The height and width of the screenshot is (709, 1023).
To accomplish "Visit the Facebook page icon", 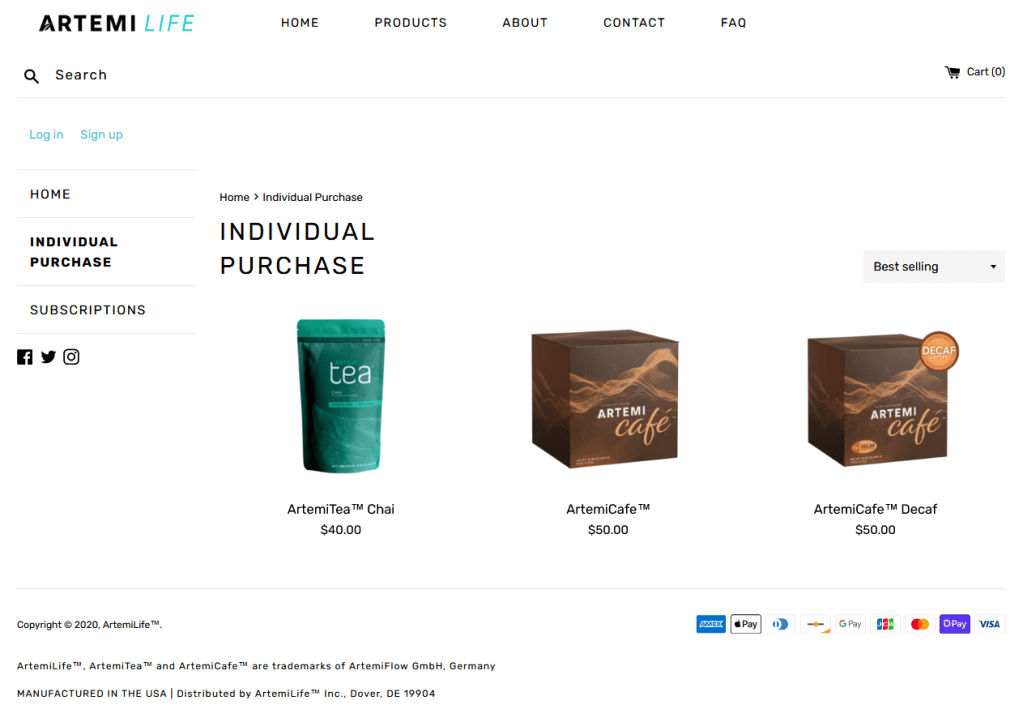I will (x=25, y=357).
